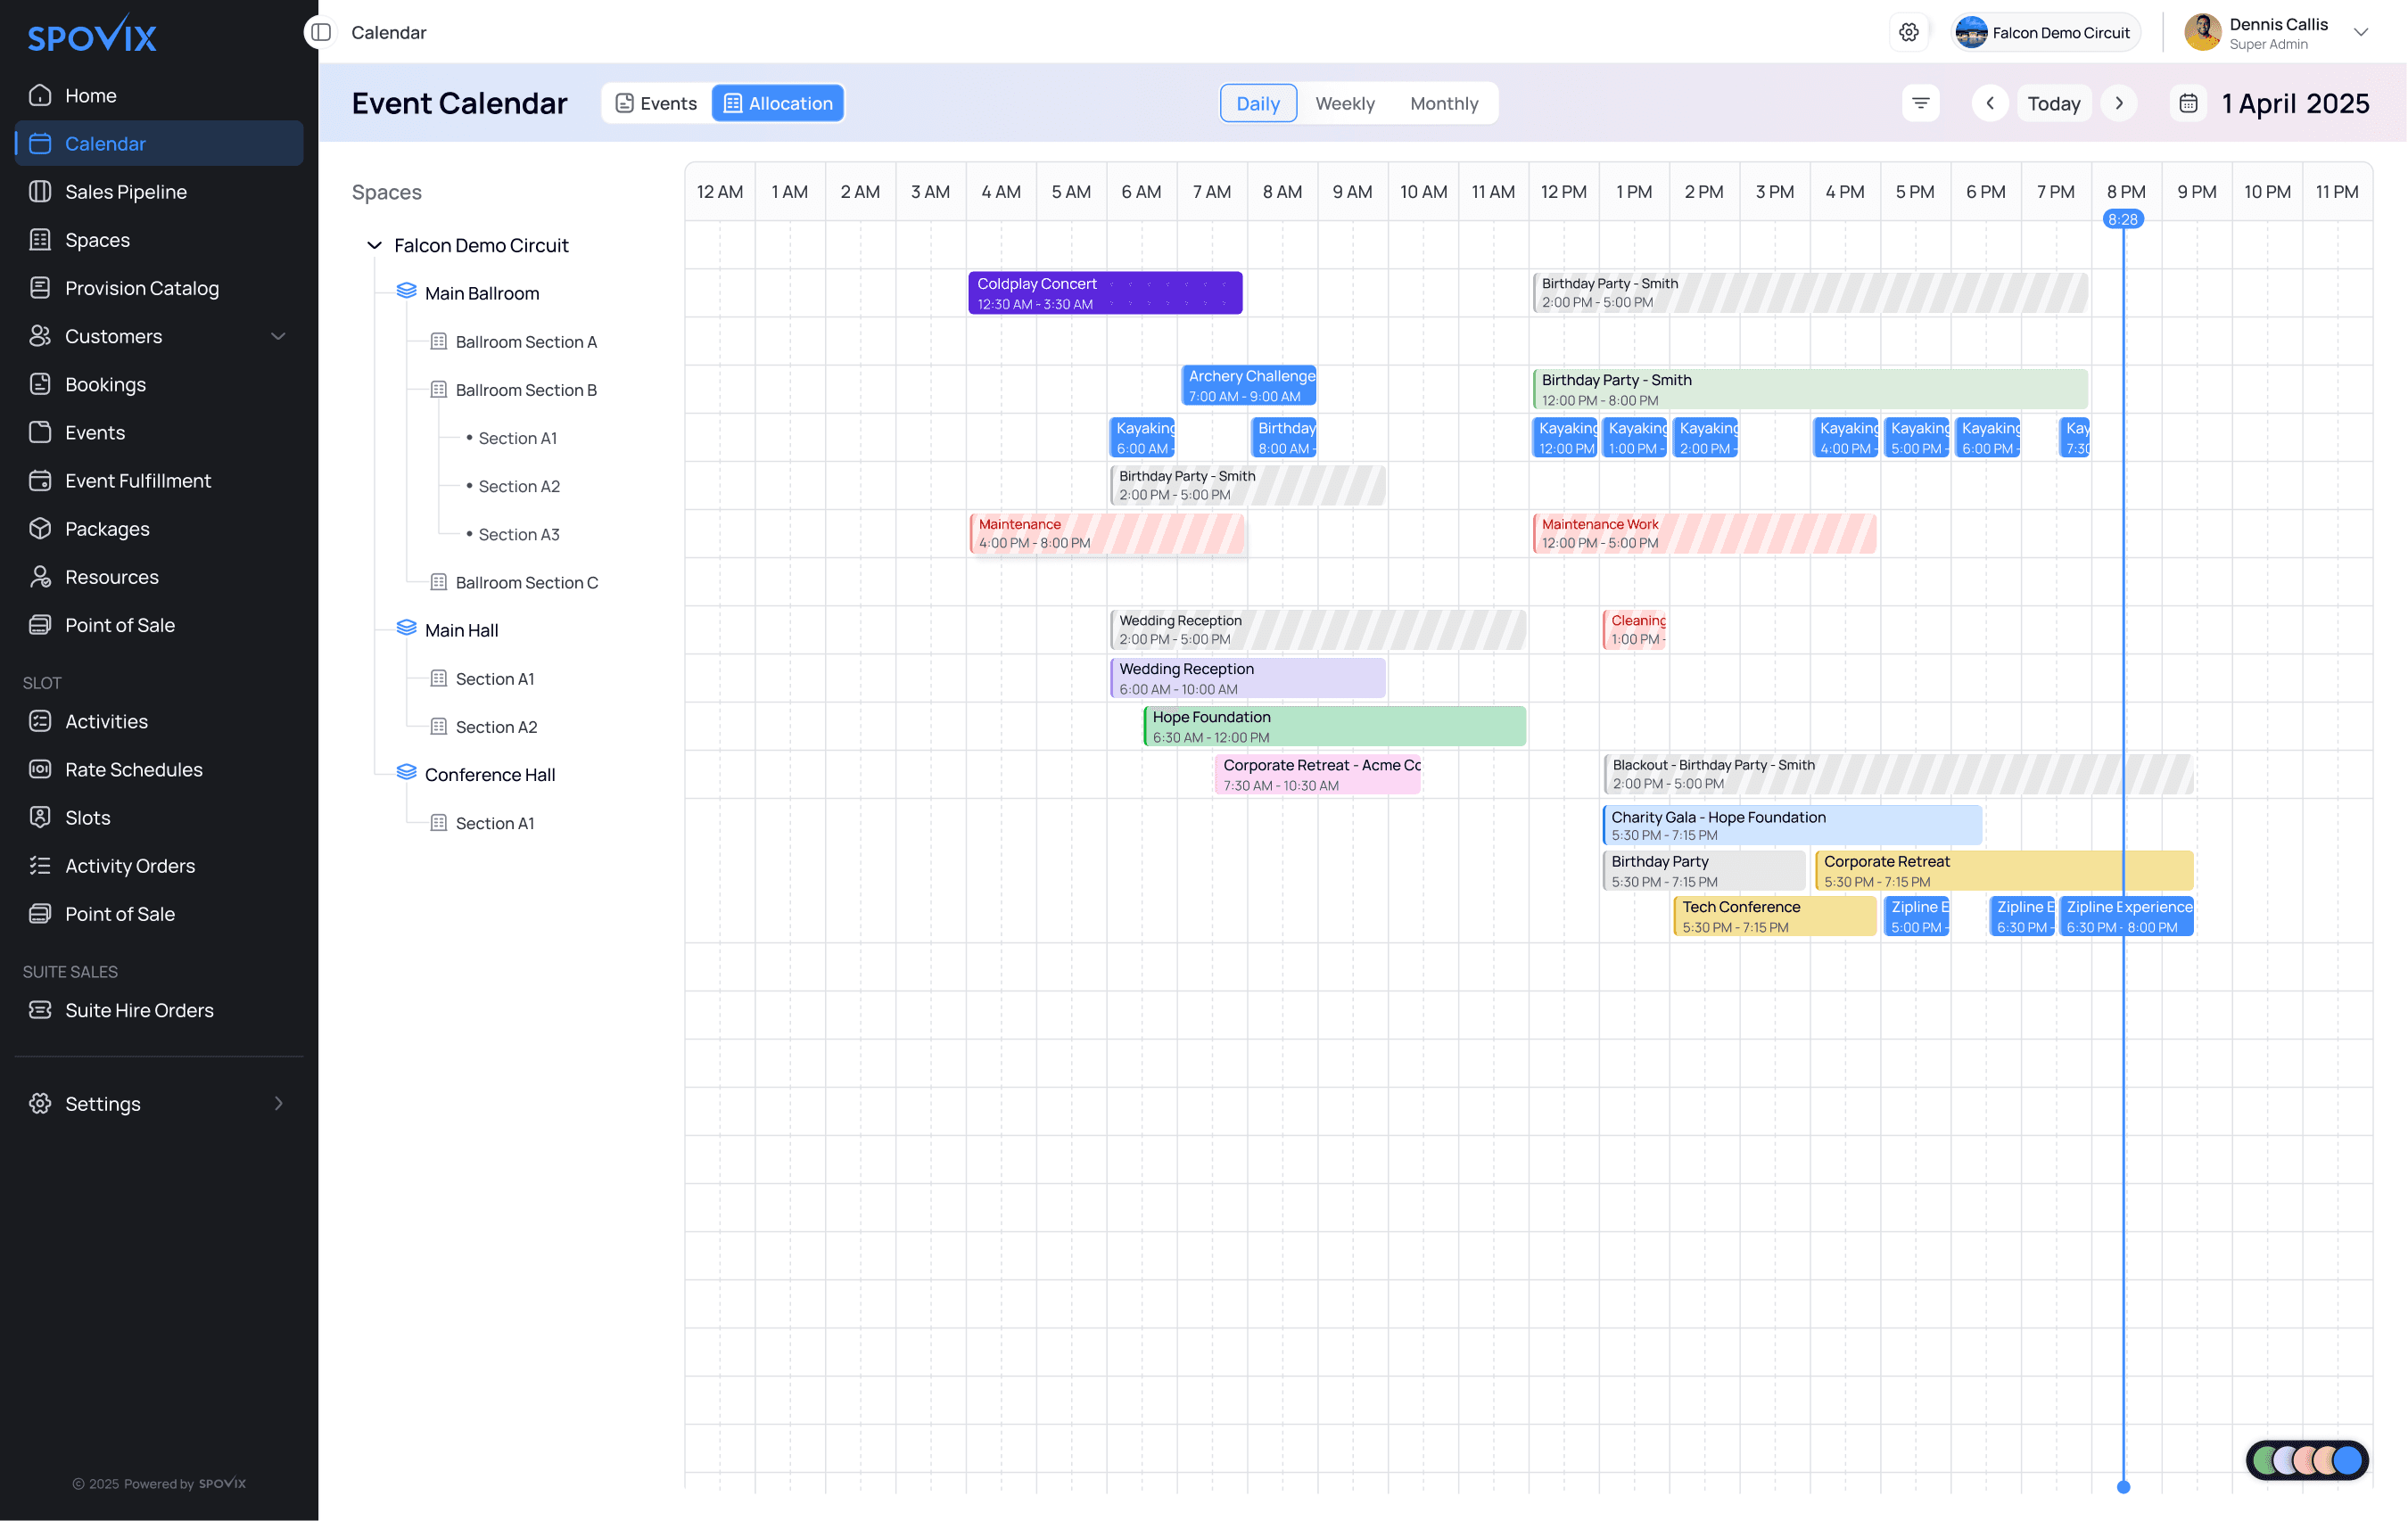Open the Provision Catalog

[142, 287]
